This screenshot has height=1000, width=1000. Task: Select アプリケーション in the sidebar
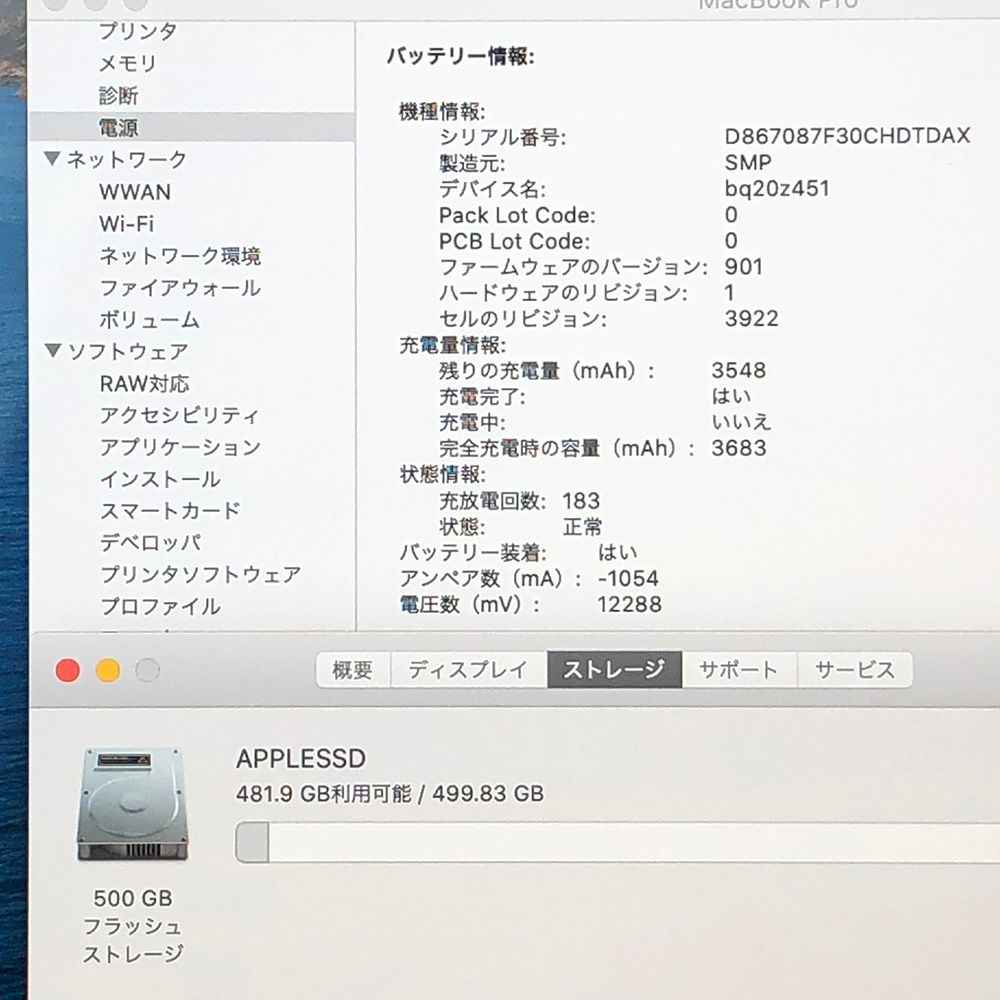[180, 447]
